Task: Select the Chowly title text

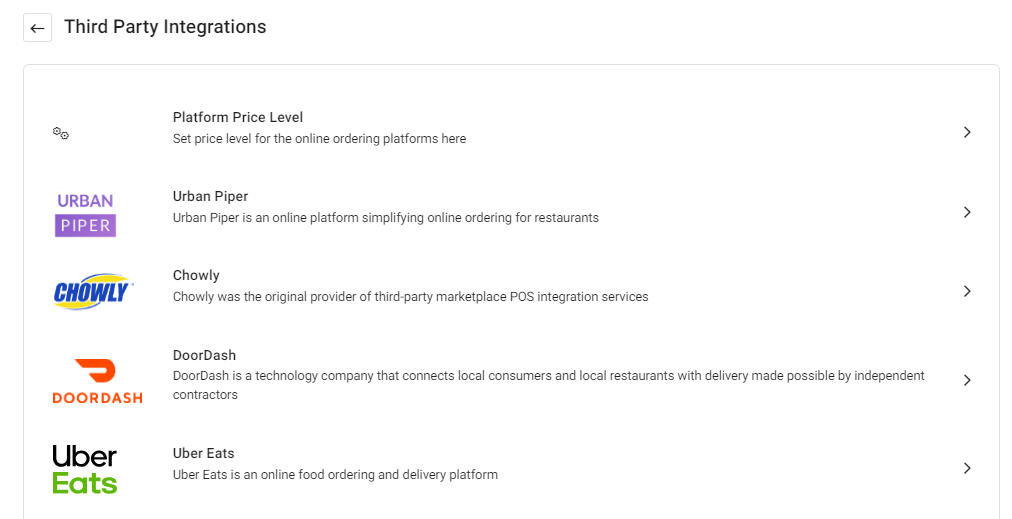Action: click(196, 276)
